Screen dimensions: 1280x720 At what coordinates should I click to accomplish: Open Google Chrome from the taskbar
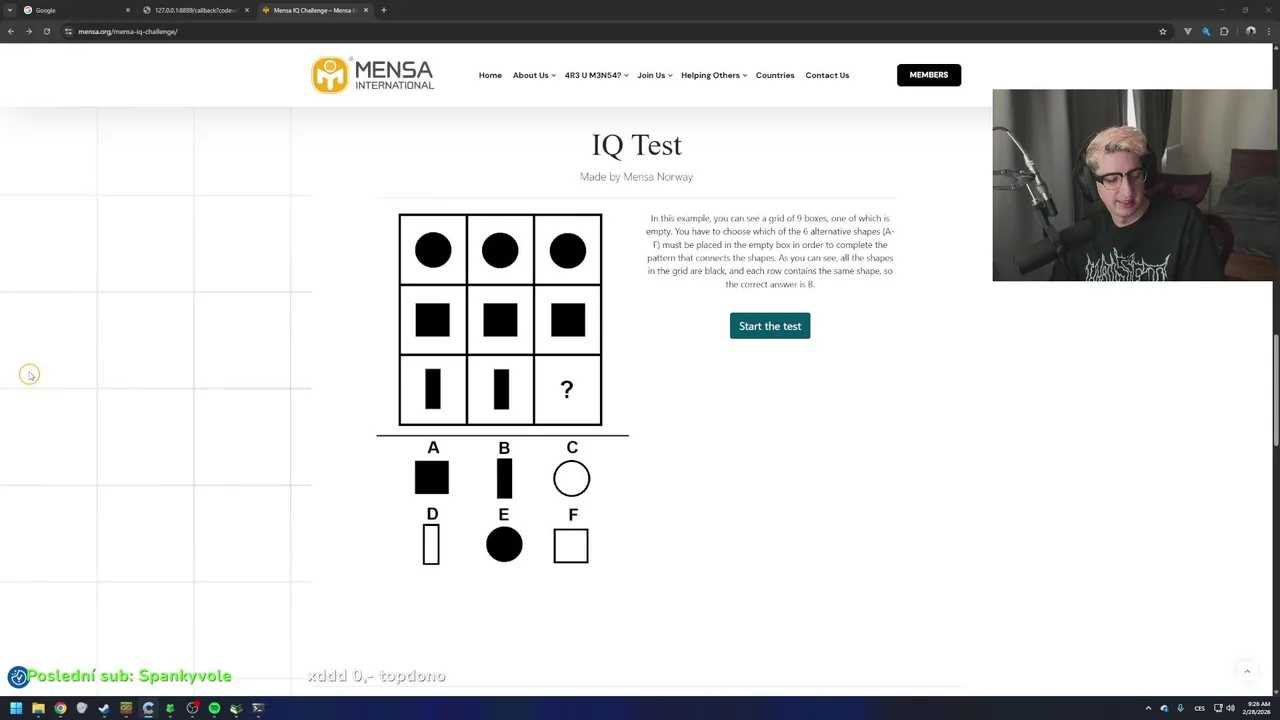(x=60, y=708)
